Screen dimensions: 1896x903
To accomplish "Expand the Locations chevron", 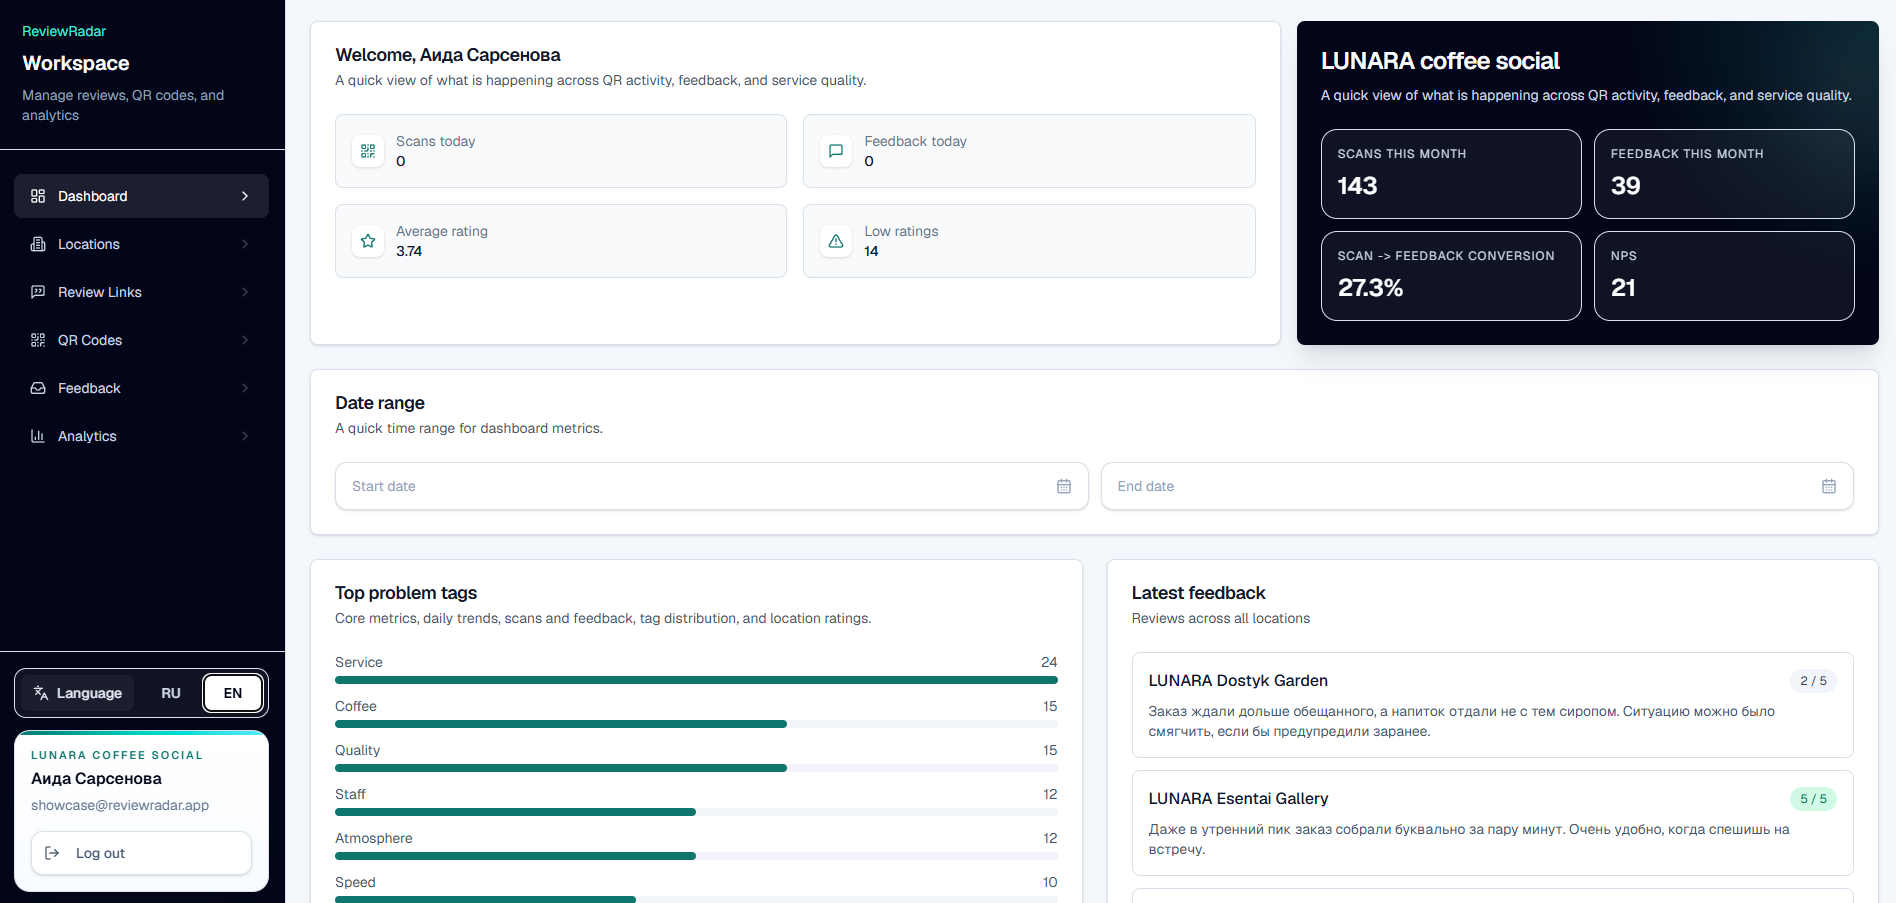I will pos(245,244).
